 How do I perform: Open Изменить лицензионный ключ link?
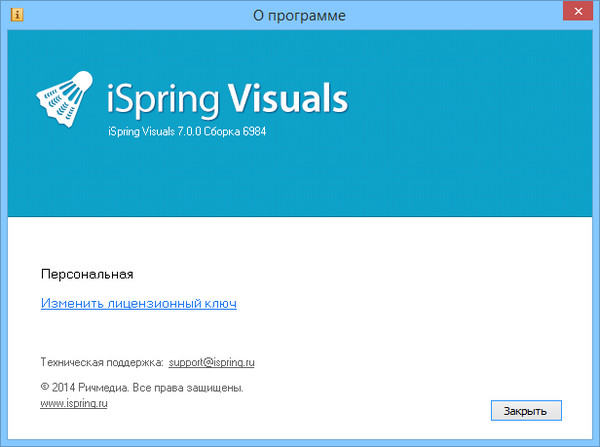tap(139, 303)
